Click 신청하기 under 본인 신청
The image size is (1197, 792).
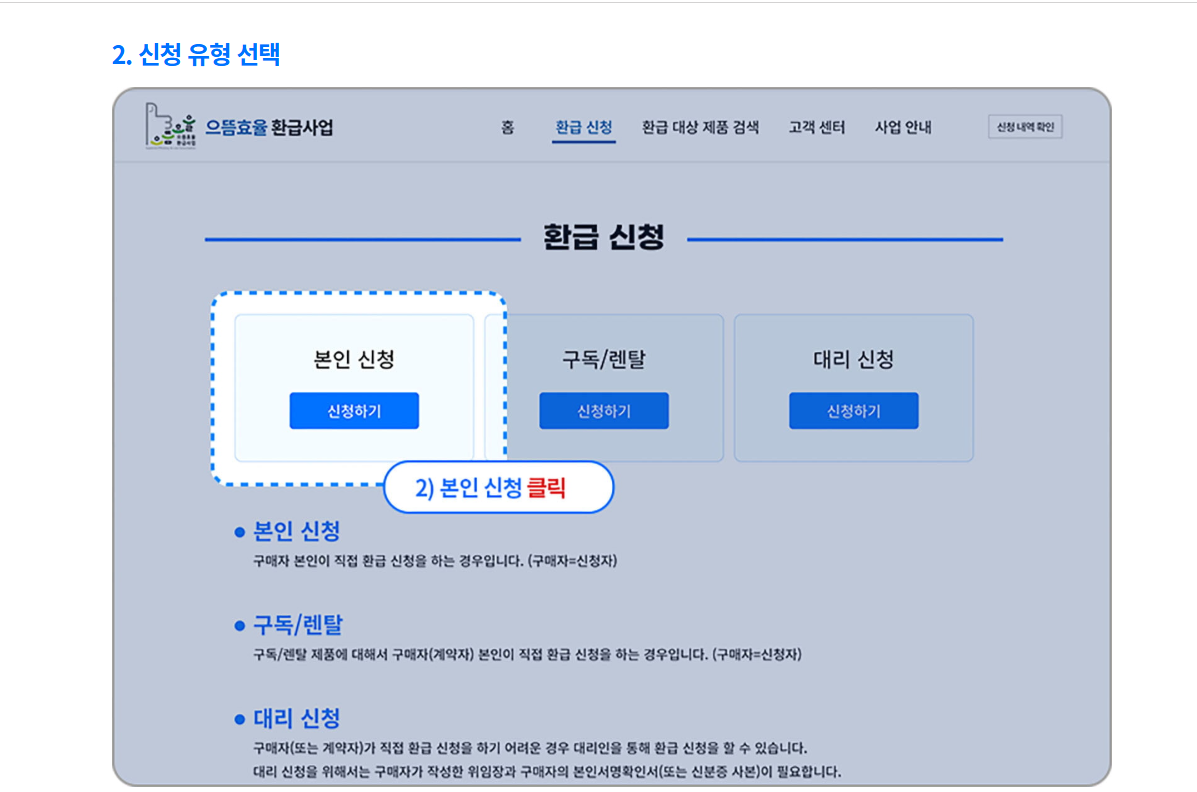click(x=354, y=410)
